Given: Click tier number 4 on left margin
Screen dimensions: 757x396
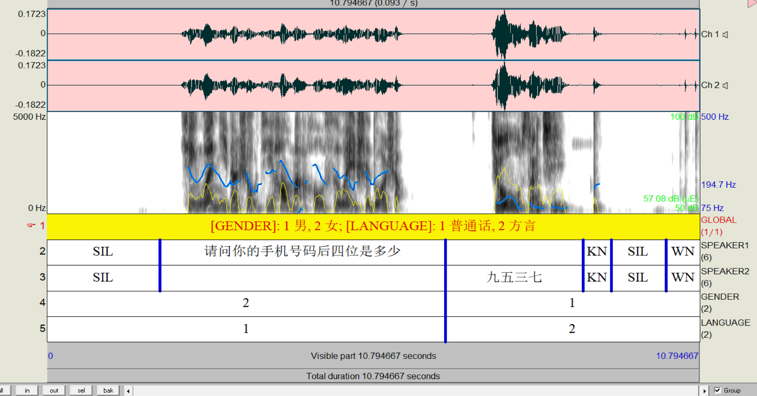Looking at the screenshot, I should tap(42, 303).
